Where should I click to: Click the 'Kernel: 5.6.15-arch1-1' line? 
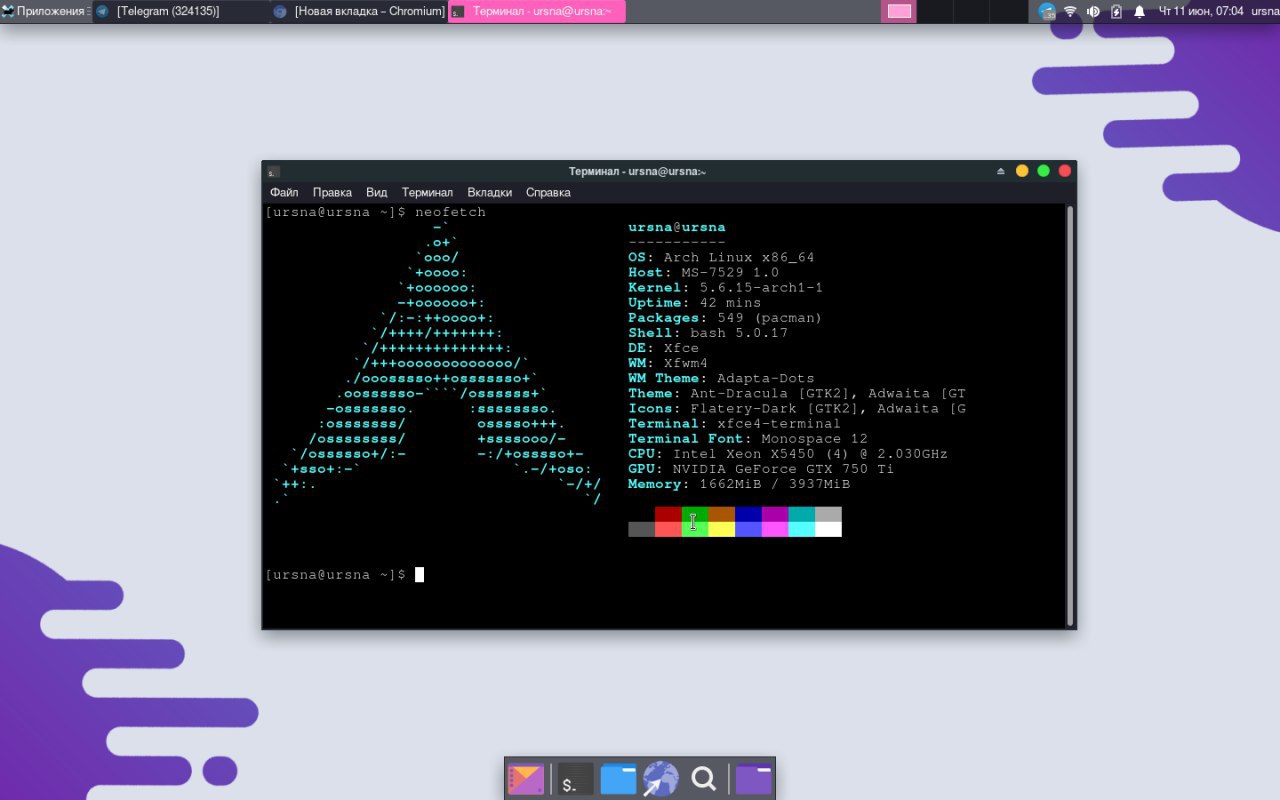pyautogui.click(x=725, y=287)
